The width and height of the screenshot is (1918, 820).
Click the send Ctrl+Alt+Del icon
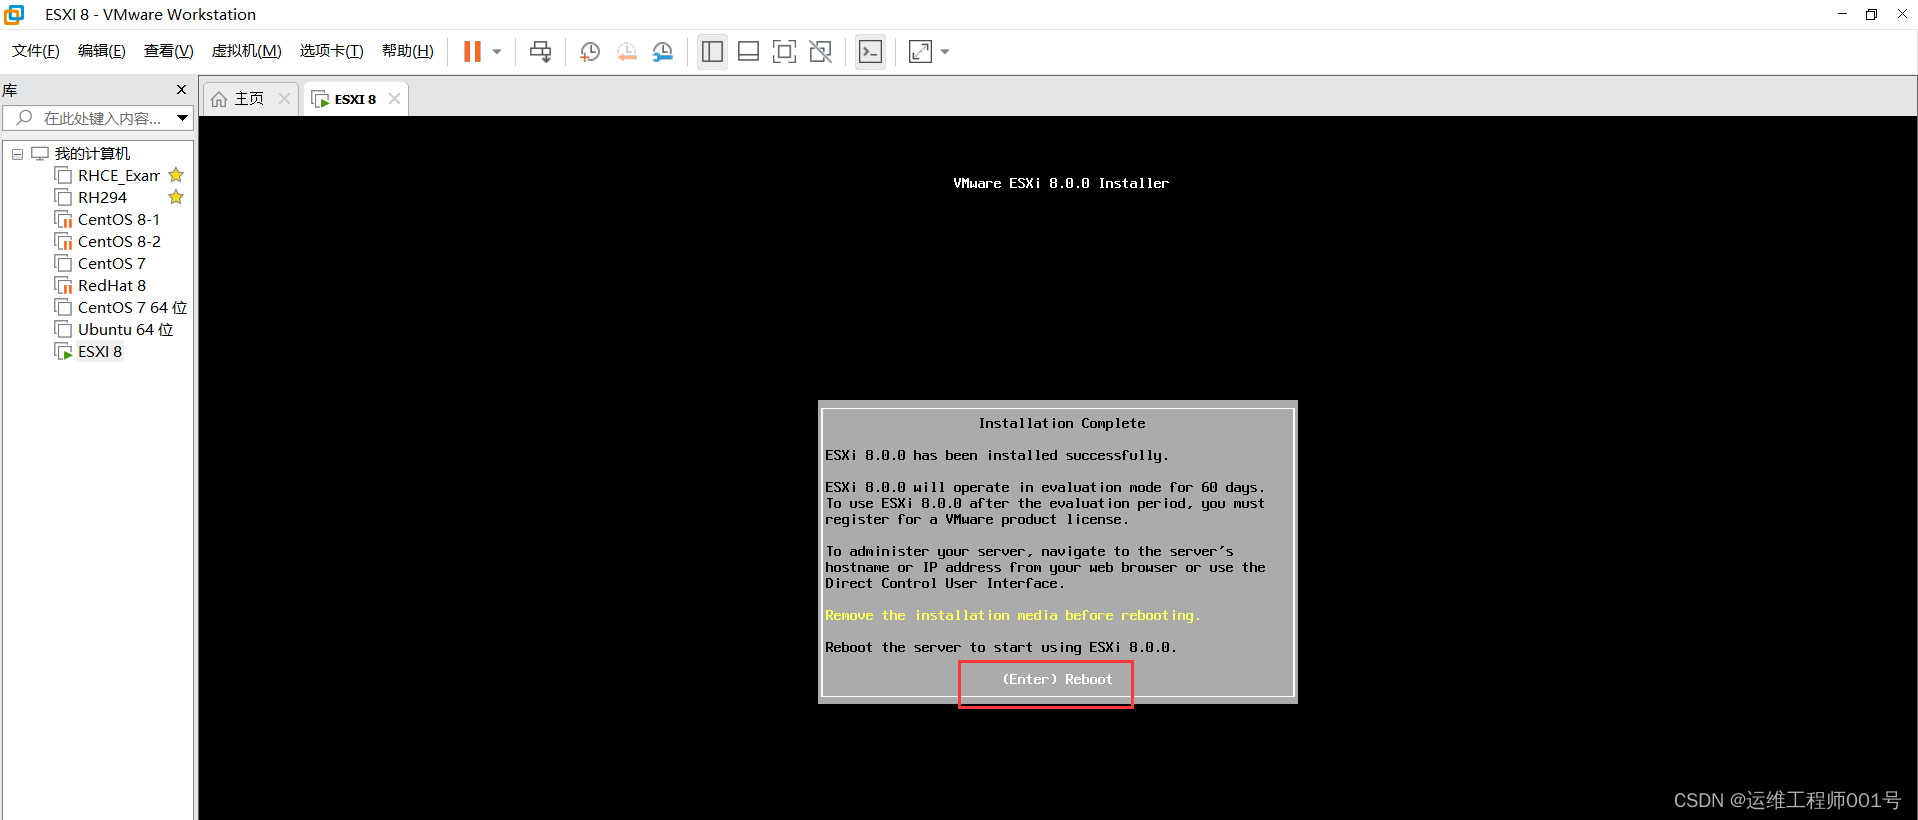540,52
